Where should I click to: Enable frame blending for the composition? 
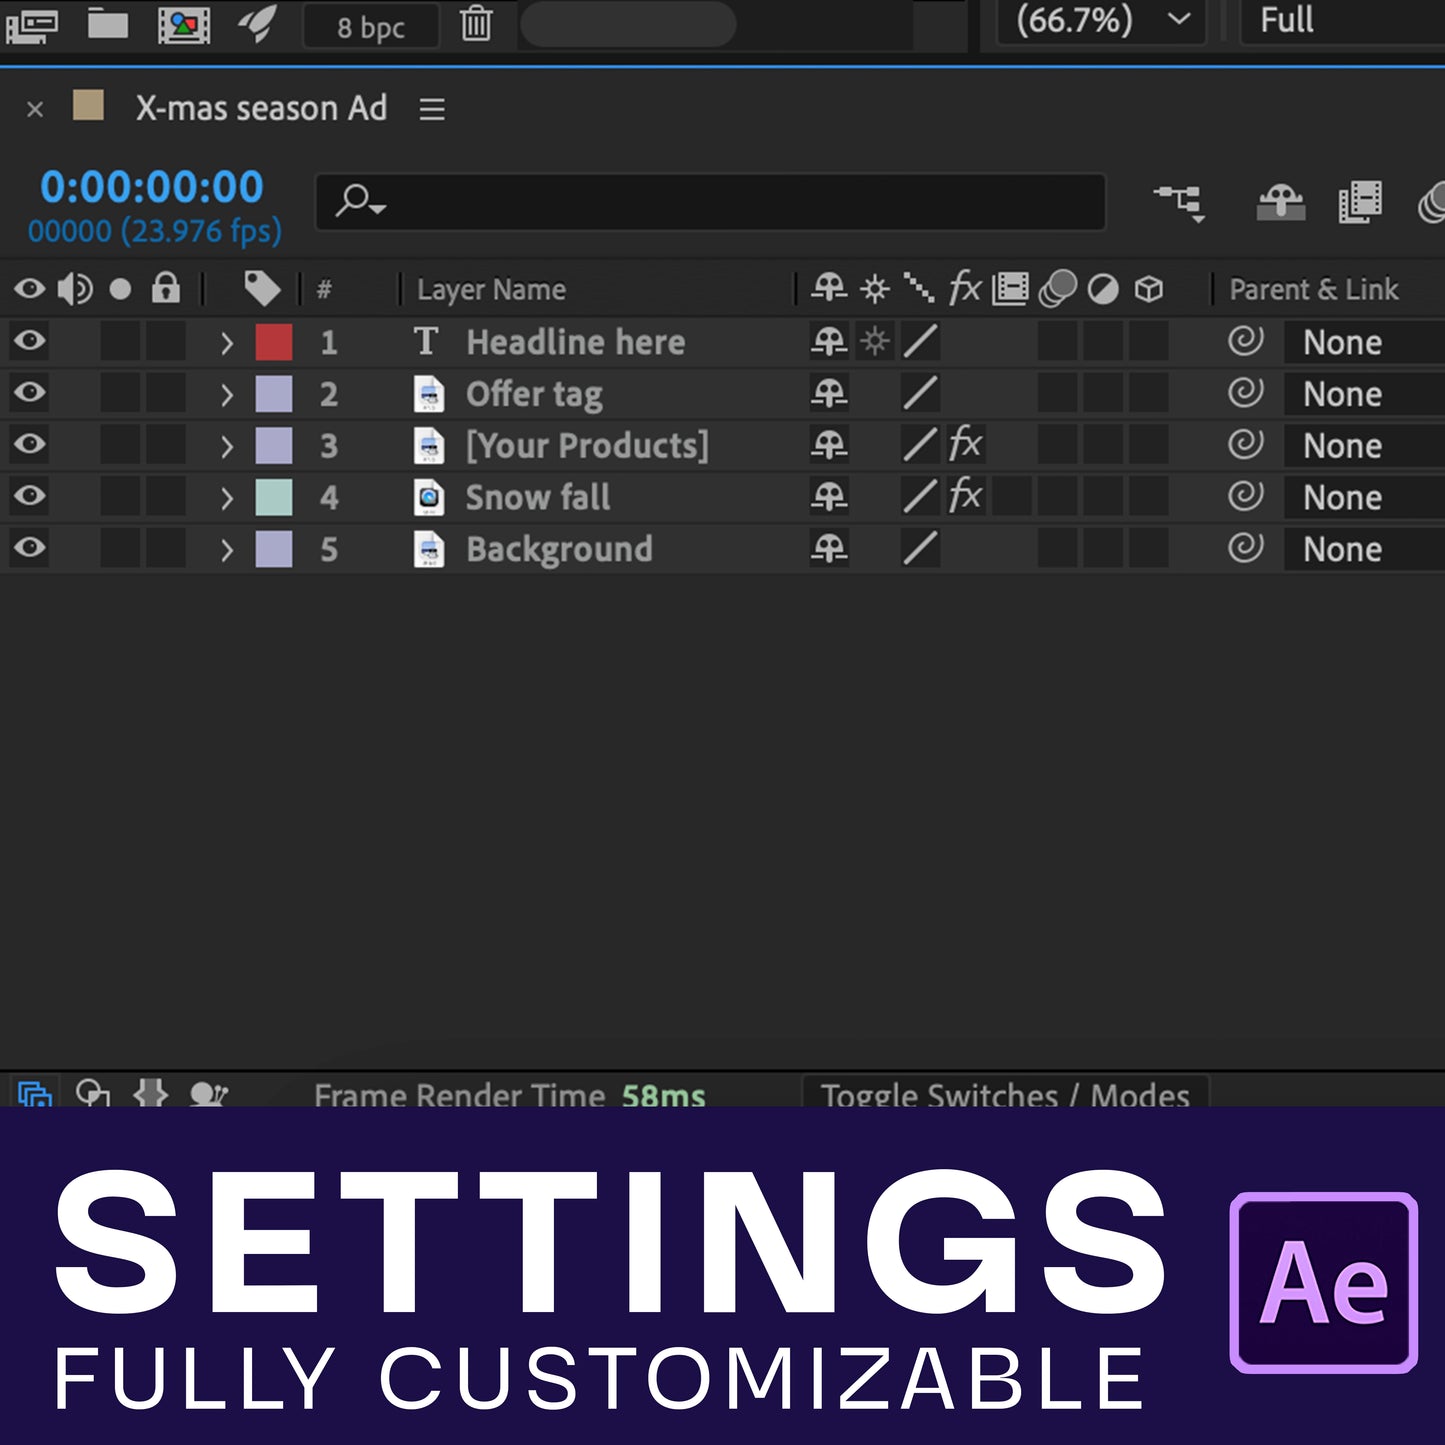click(1359, 203)
